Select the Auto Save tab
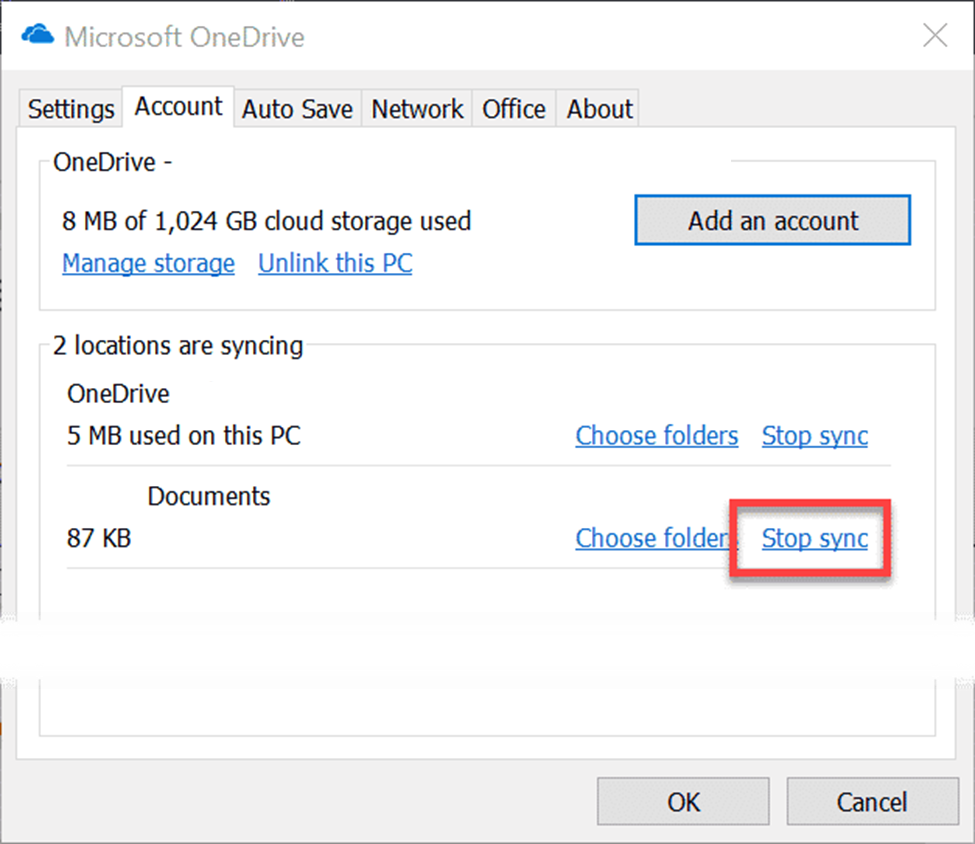This screenshot has height=844, width=975. tap(297, 108)
